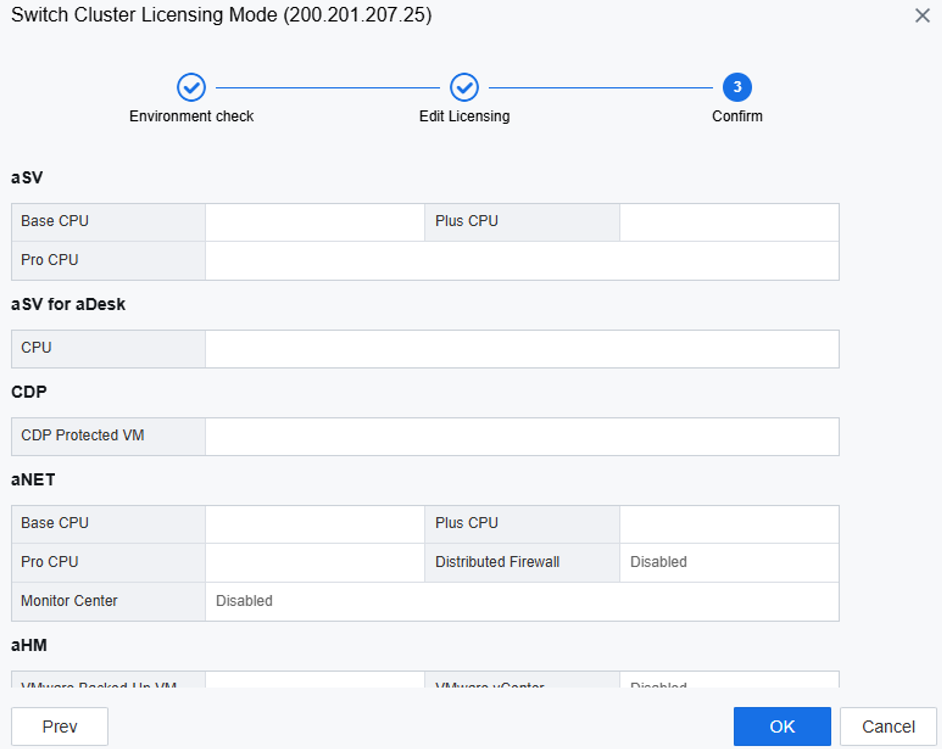Viewport: 942px width, 749px height.
Task: Confirm licensing with the OK button
Action: pyautogui.click(x=782, y=727)
